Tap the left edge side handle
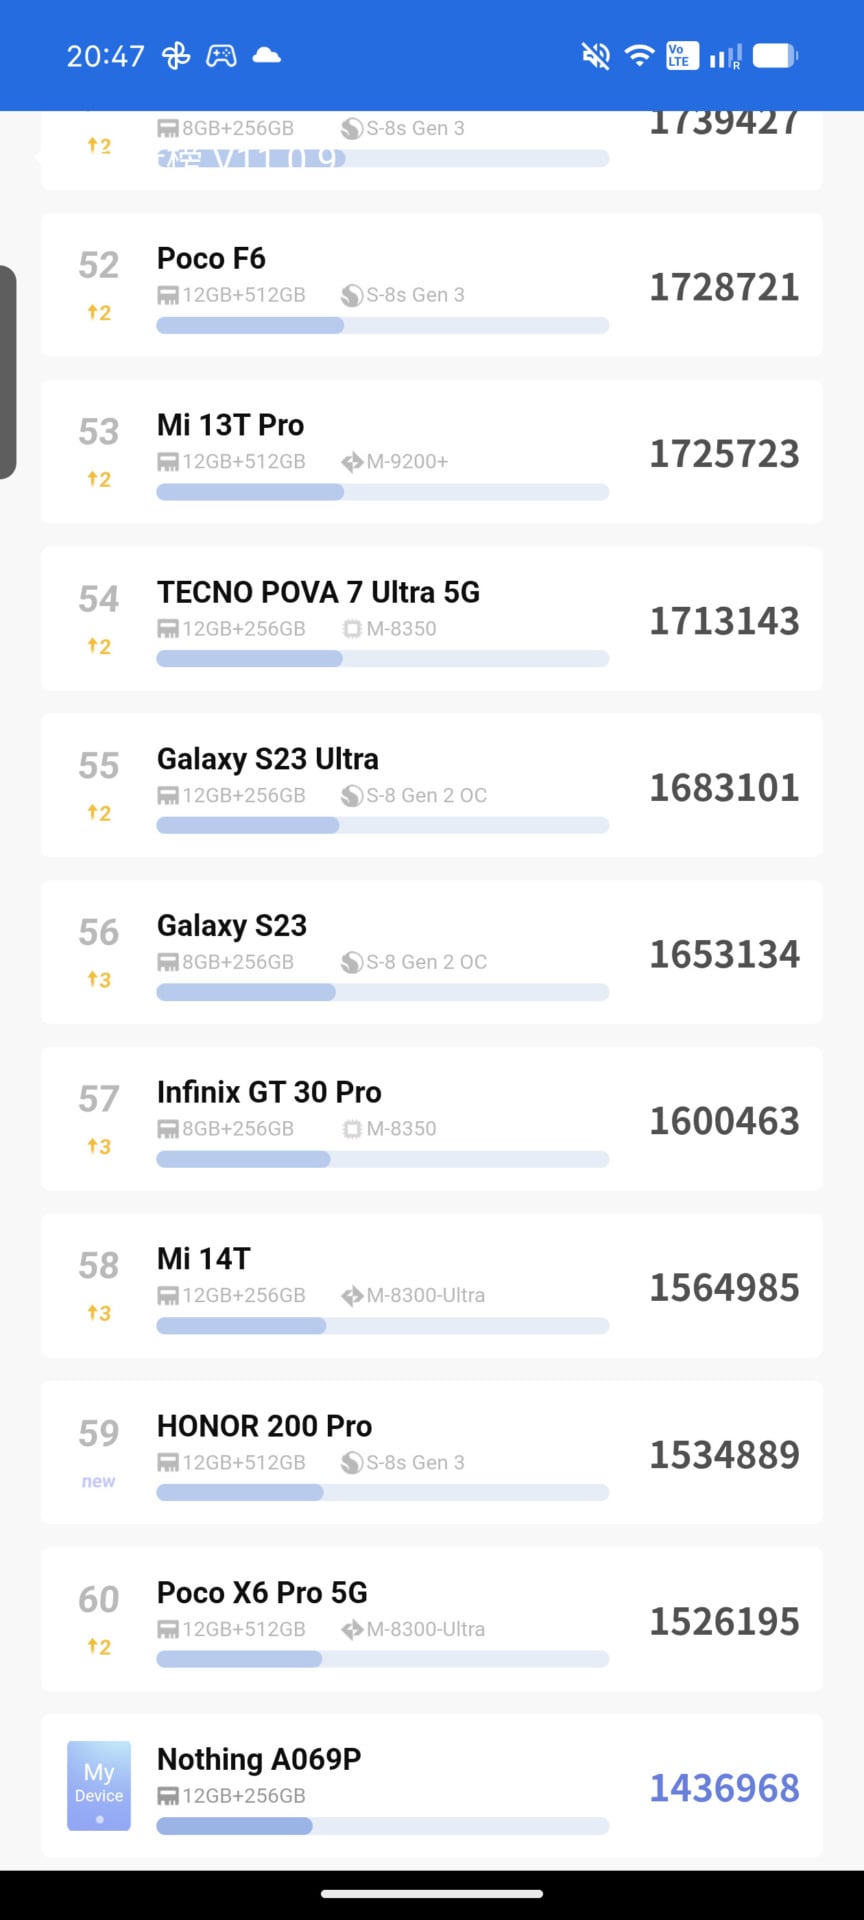864x1920 pixels. [8, 372]
